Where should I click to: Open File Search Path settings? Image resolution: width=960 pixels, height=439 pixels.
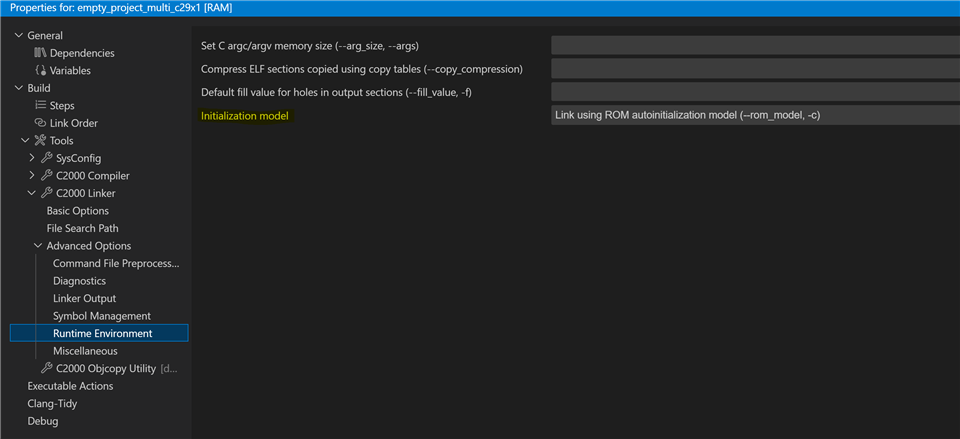[83, 228]
